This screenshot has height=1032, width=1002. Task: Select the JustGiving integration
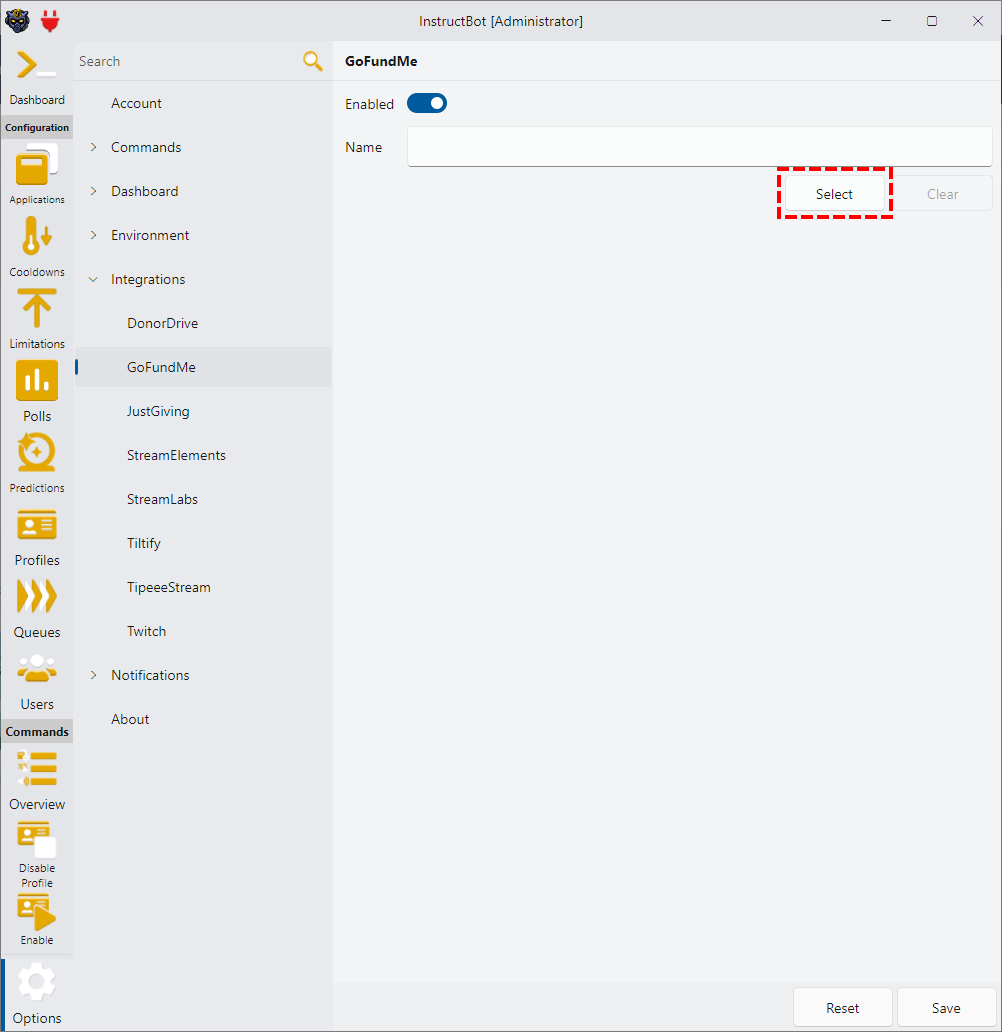tap(203, 411)
